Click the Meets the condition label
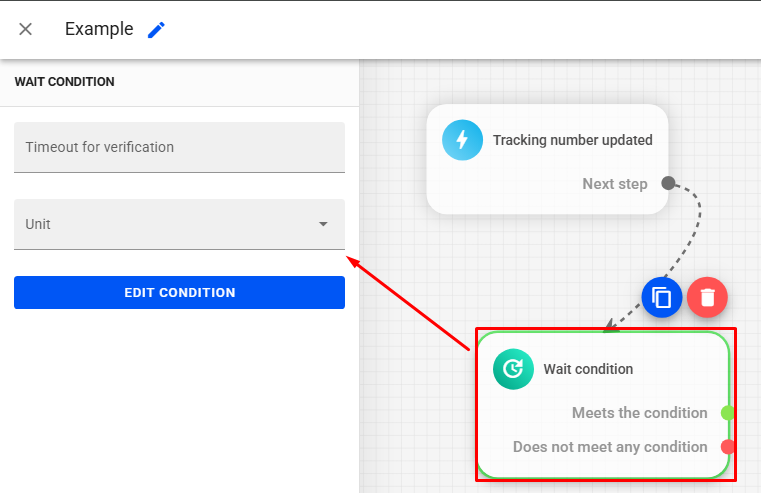 (639, 413)
